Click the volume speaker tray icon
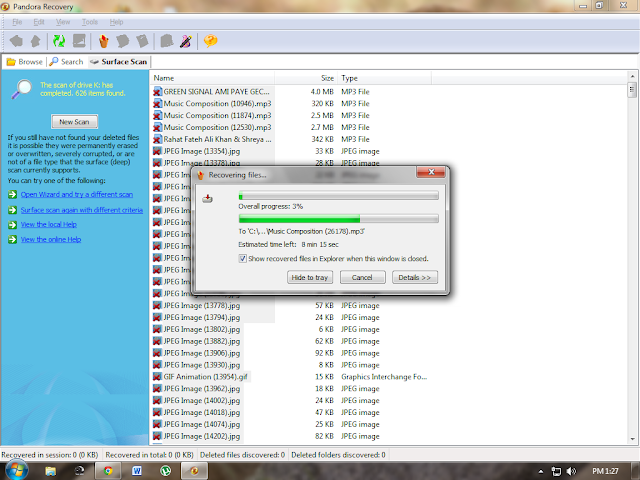Viewport: 640px width, 480px height. [571, 471]
